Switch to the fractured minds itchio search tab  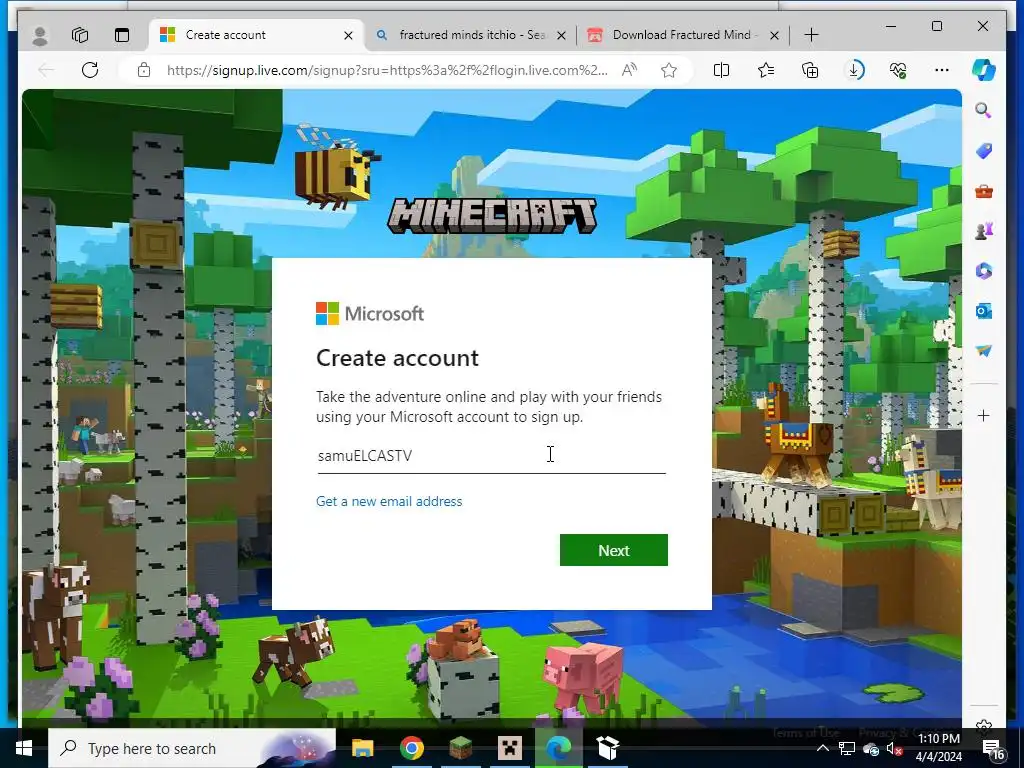click(472, 35)
